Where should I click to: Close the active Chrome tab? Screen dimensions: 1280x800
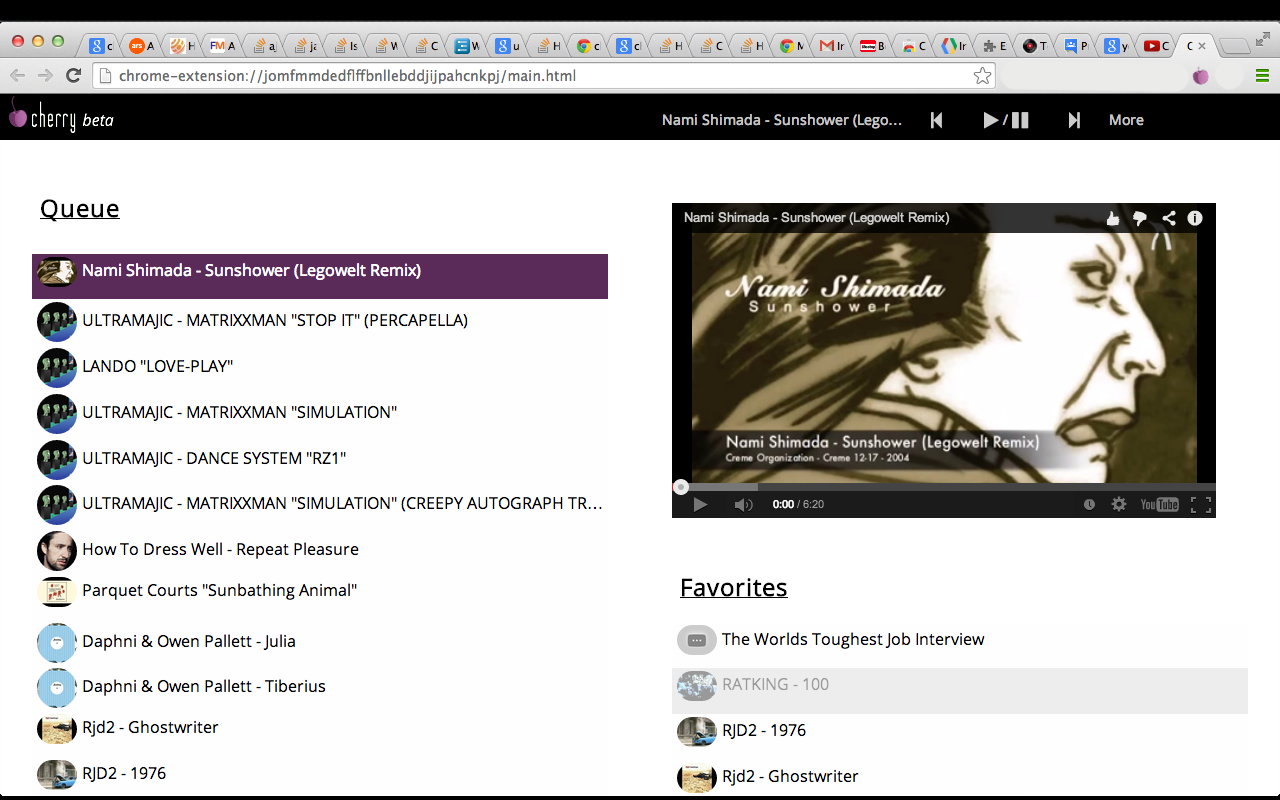[x=1201, y=46]
